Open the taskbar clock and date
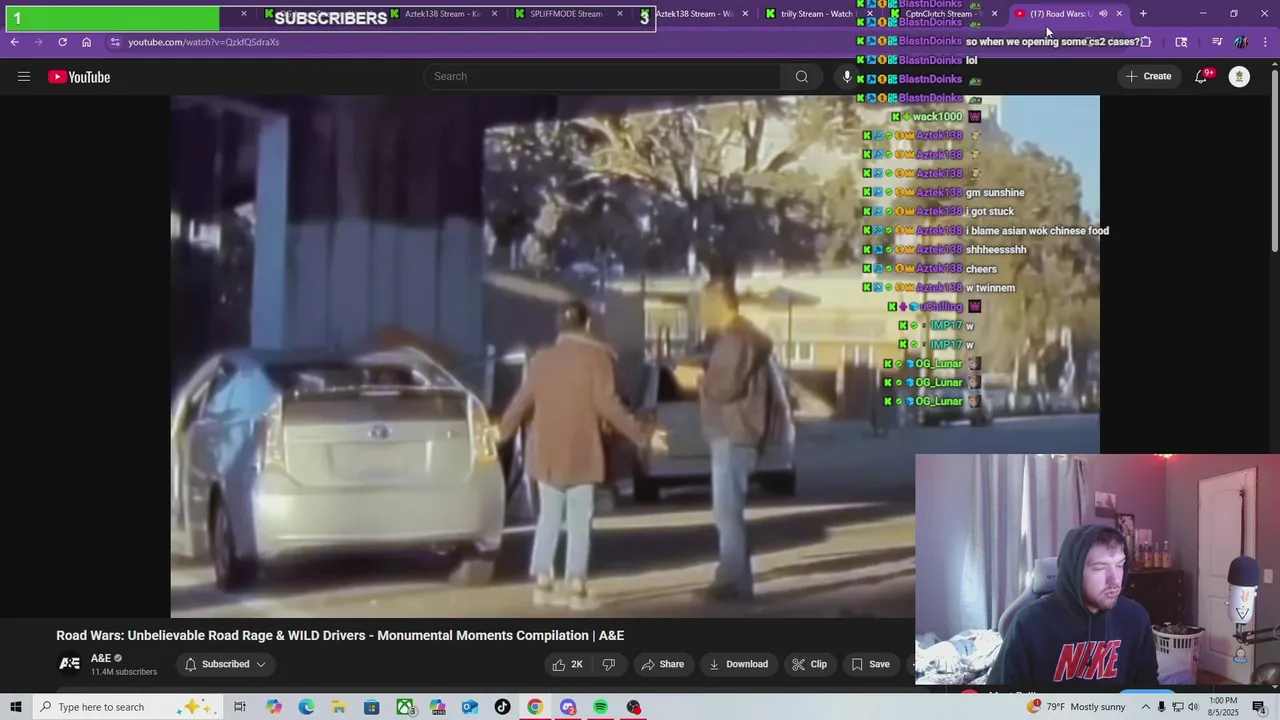Screen dimensions: 1280x720 click(1224, 707)
